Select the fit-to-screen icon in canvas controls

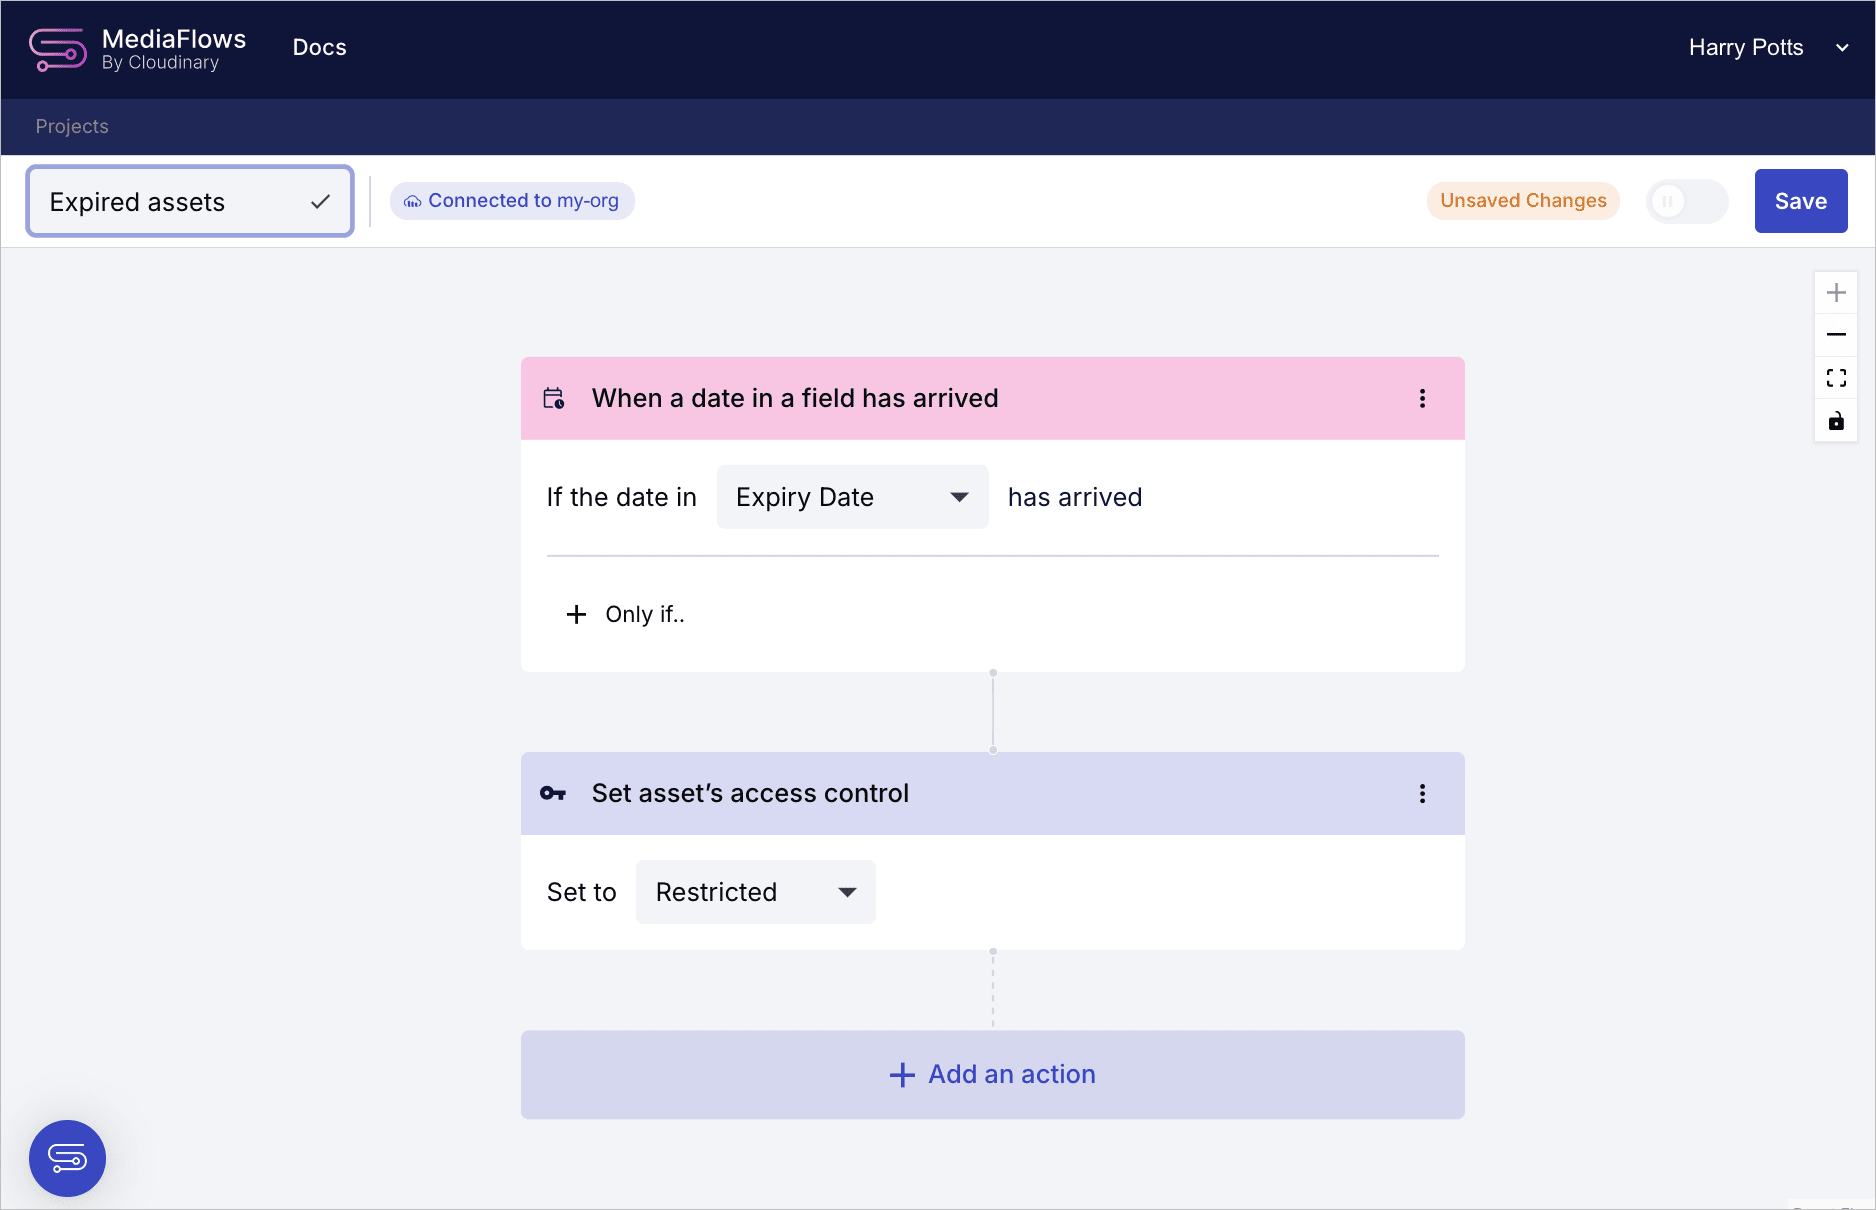click(x=1836, y=377)
